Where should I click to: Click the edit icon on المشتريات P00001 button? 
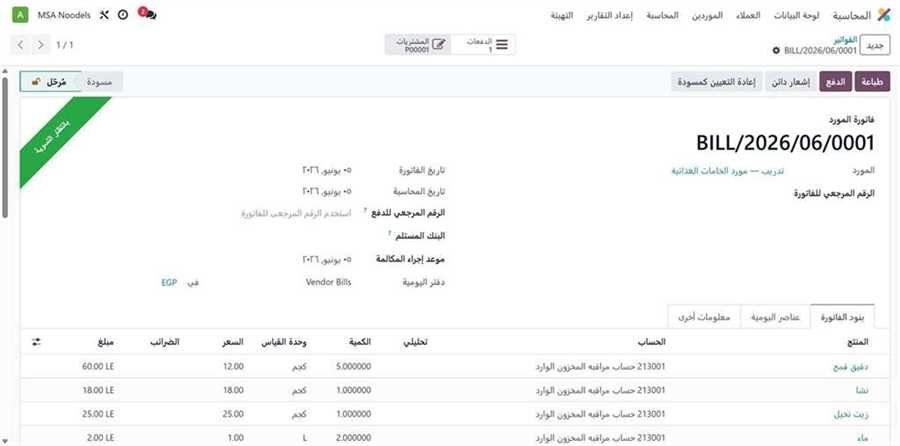point(439,45)
